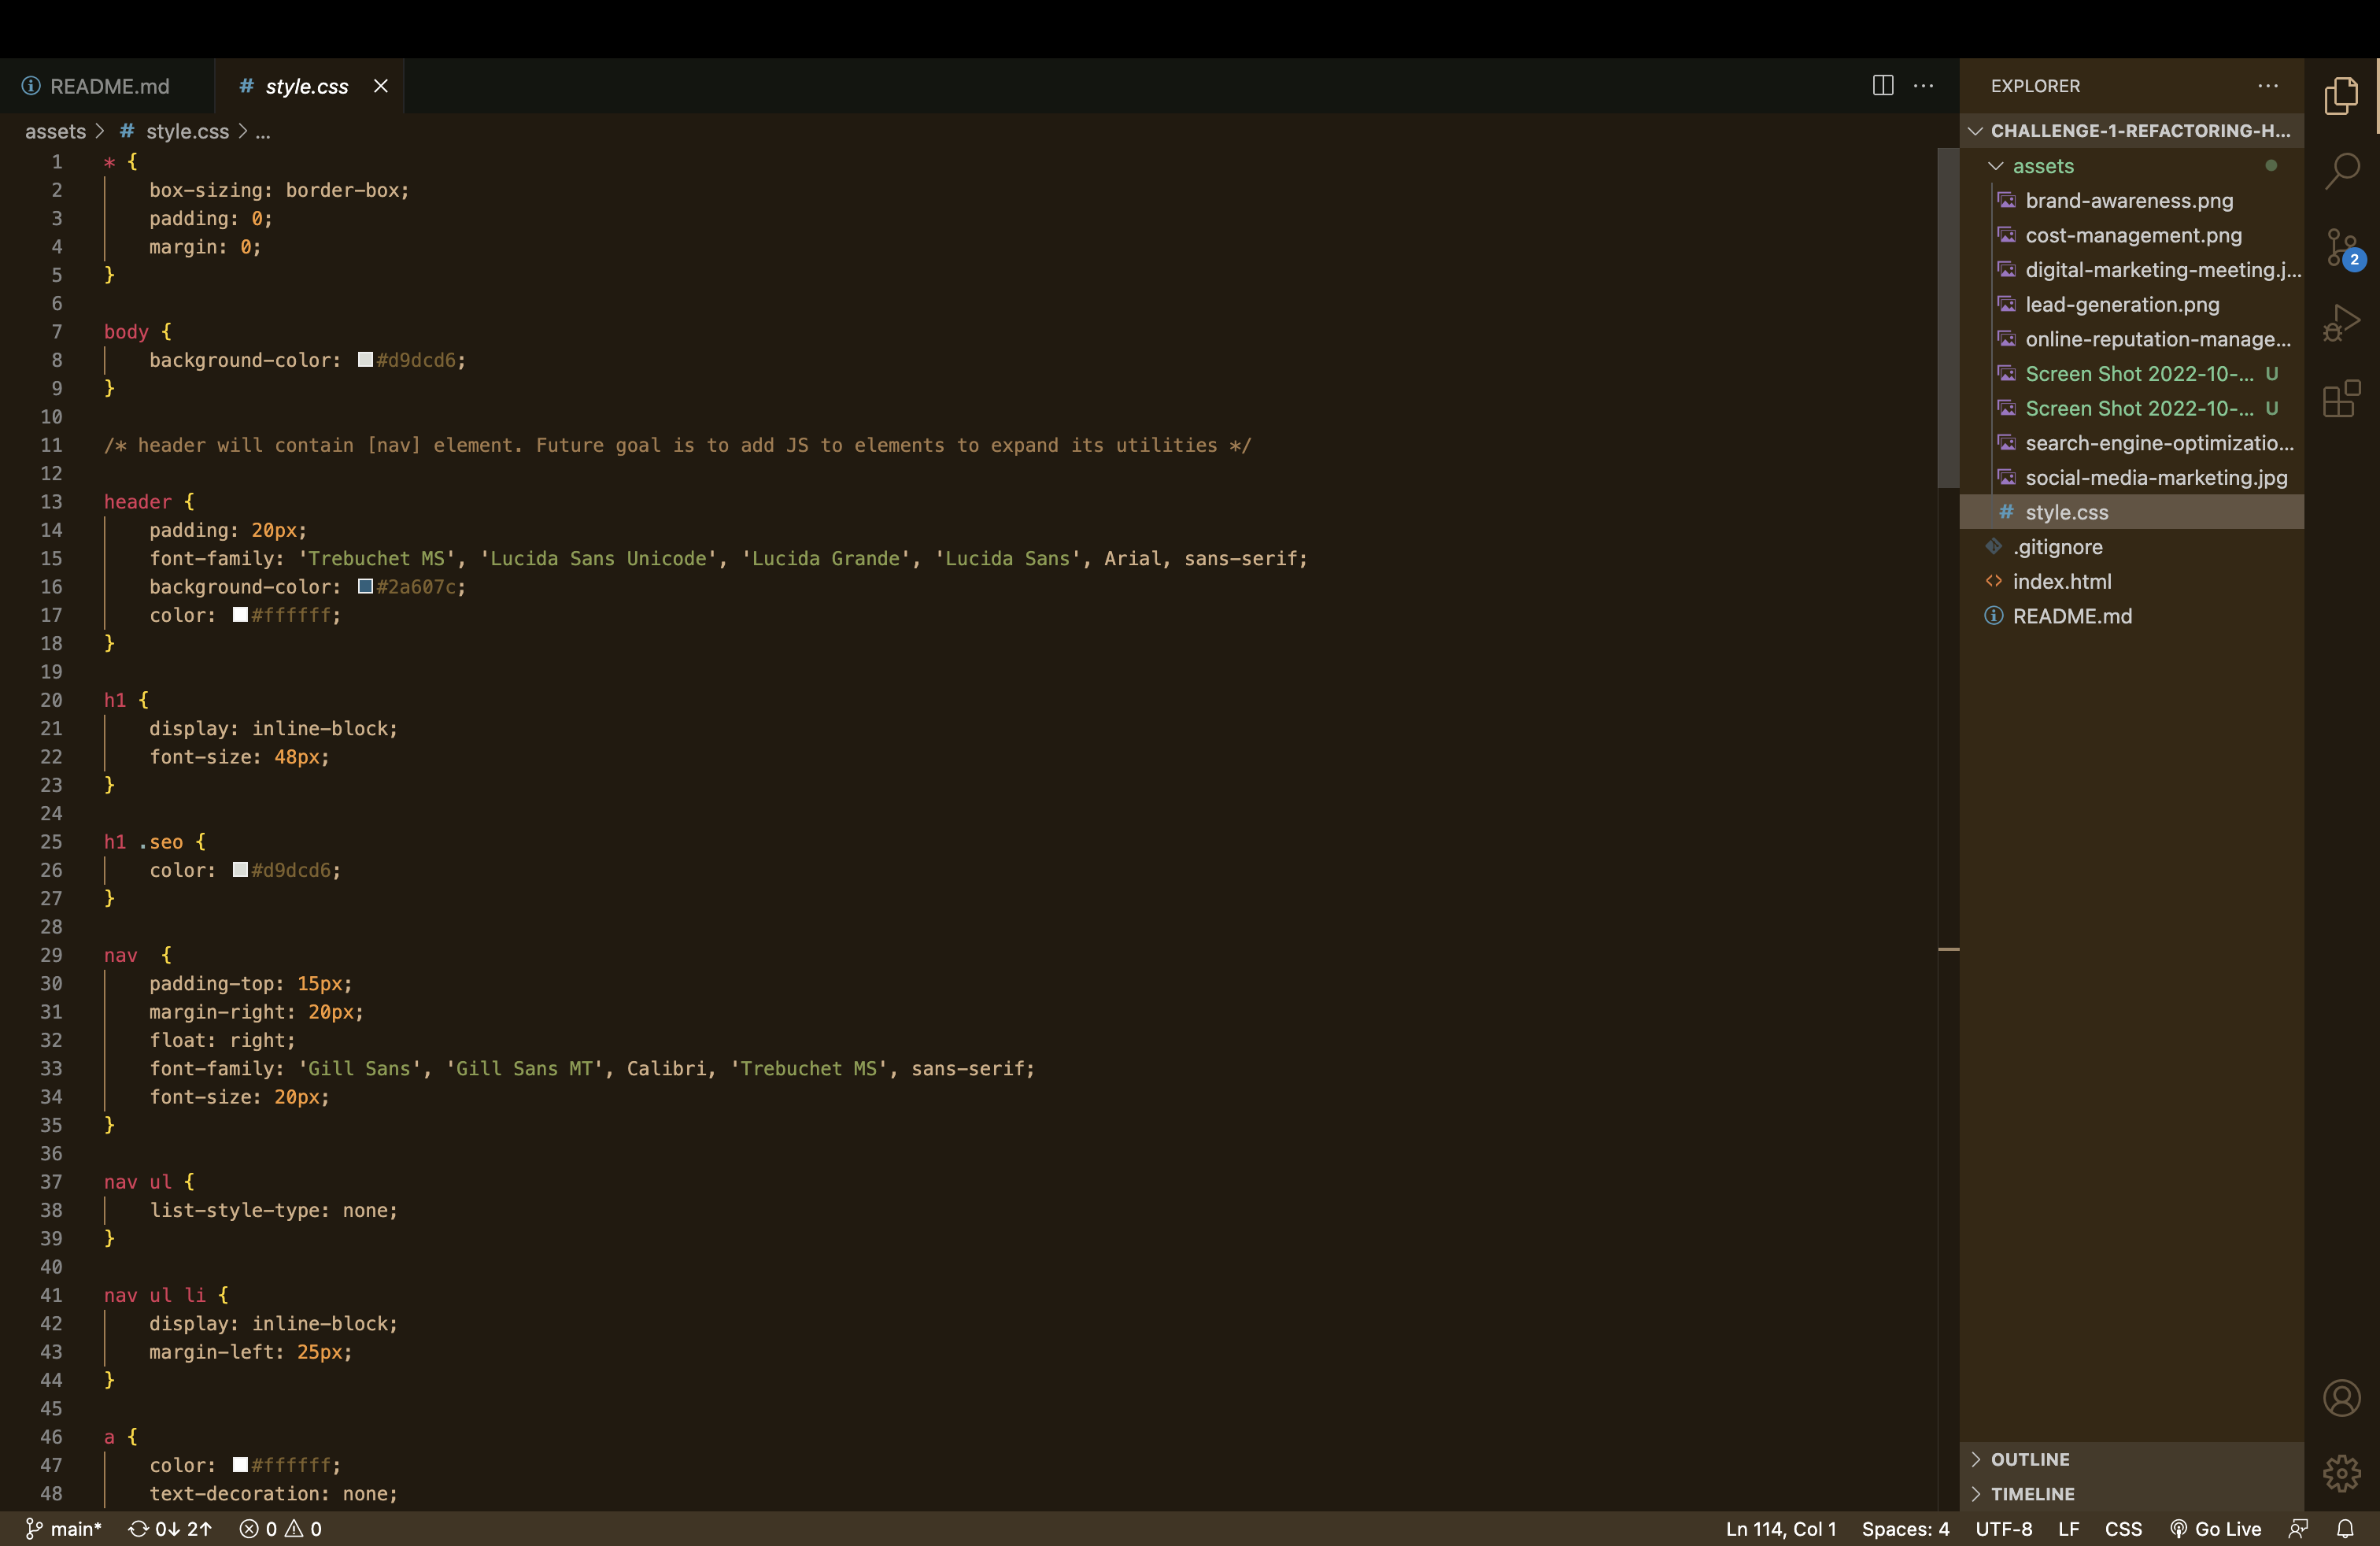
Task: Open index.html from the Explorer
Action: (2061, 581)
